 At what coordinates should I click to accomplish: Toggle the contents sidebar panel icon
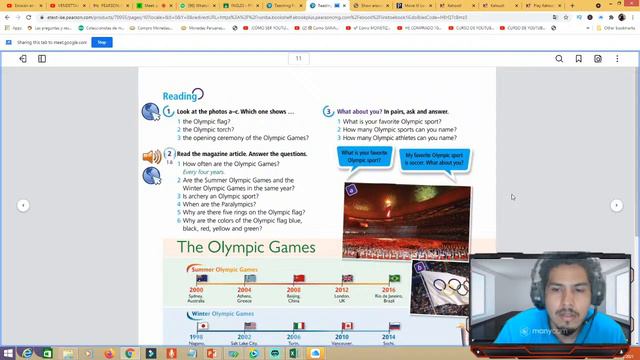(x=42, y=59)
